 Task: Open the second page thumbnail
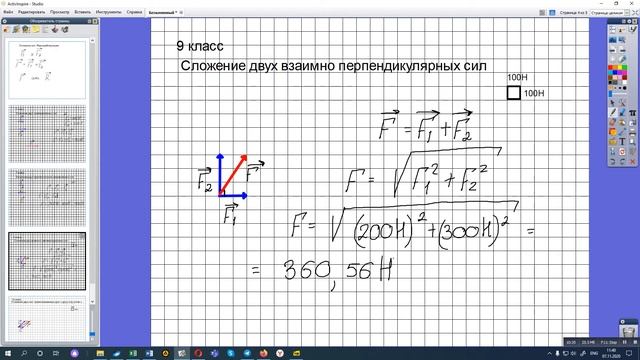(x=47, y=133)
